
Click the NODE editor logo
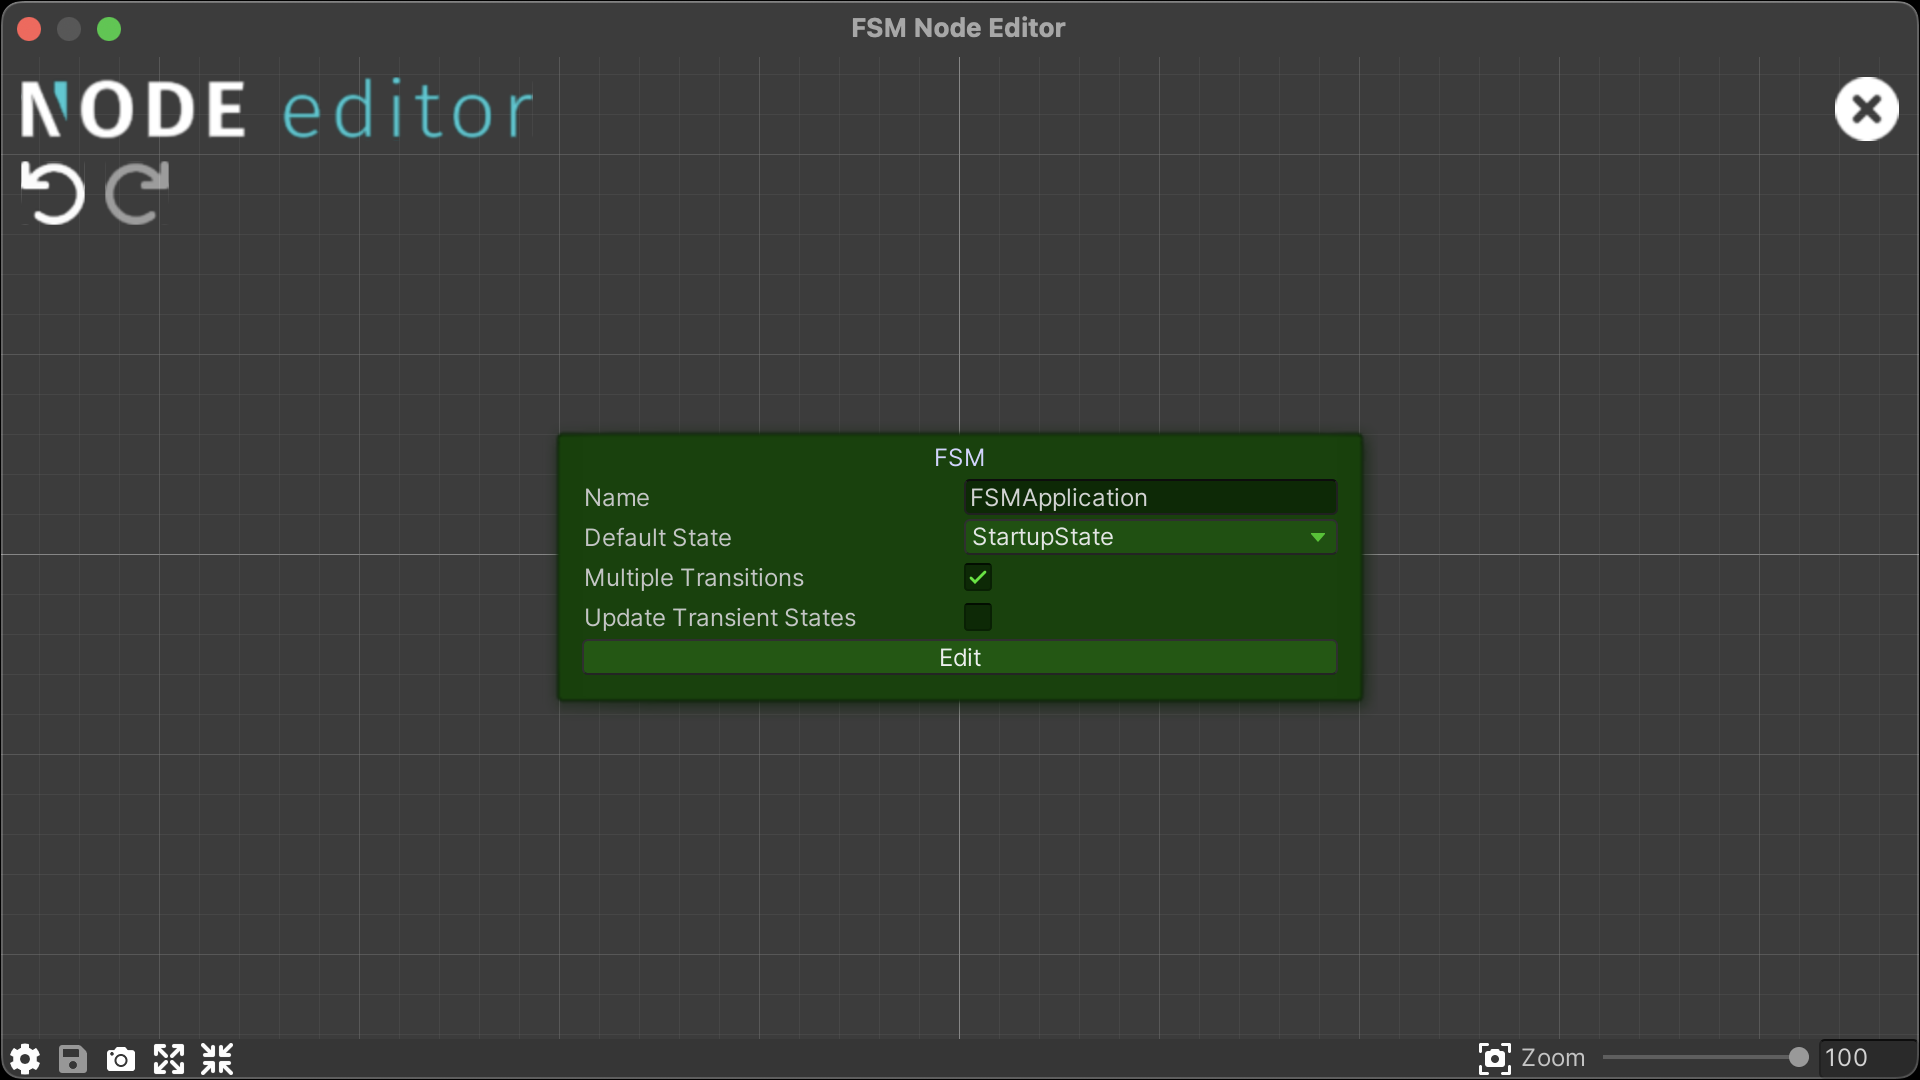point(275,108)
